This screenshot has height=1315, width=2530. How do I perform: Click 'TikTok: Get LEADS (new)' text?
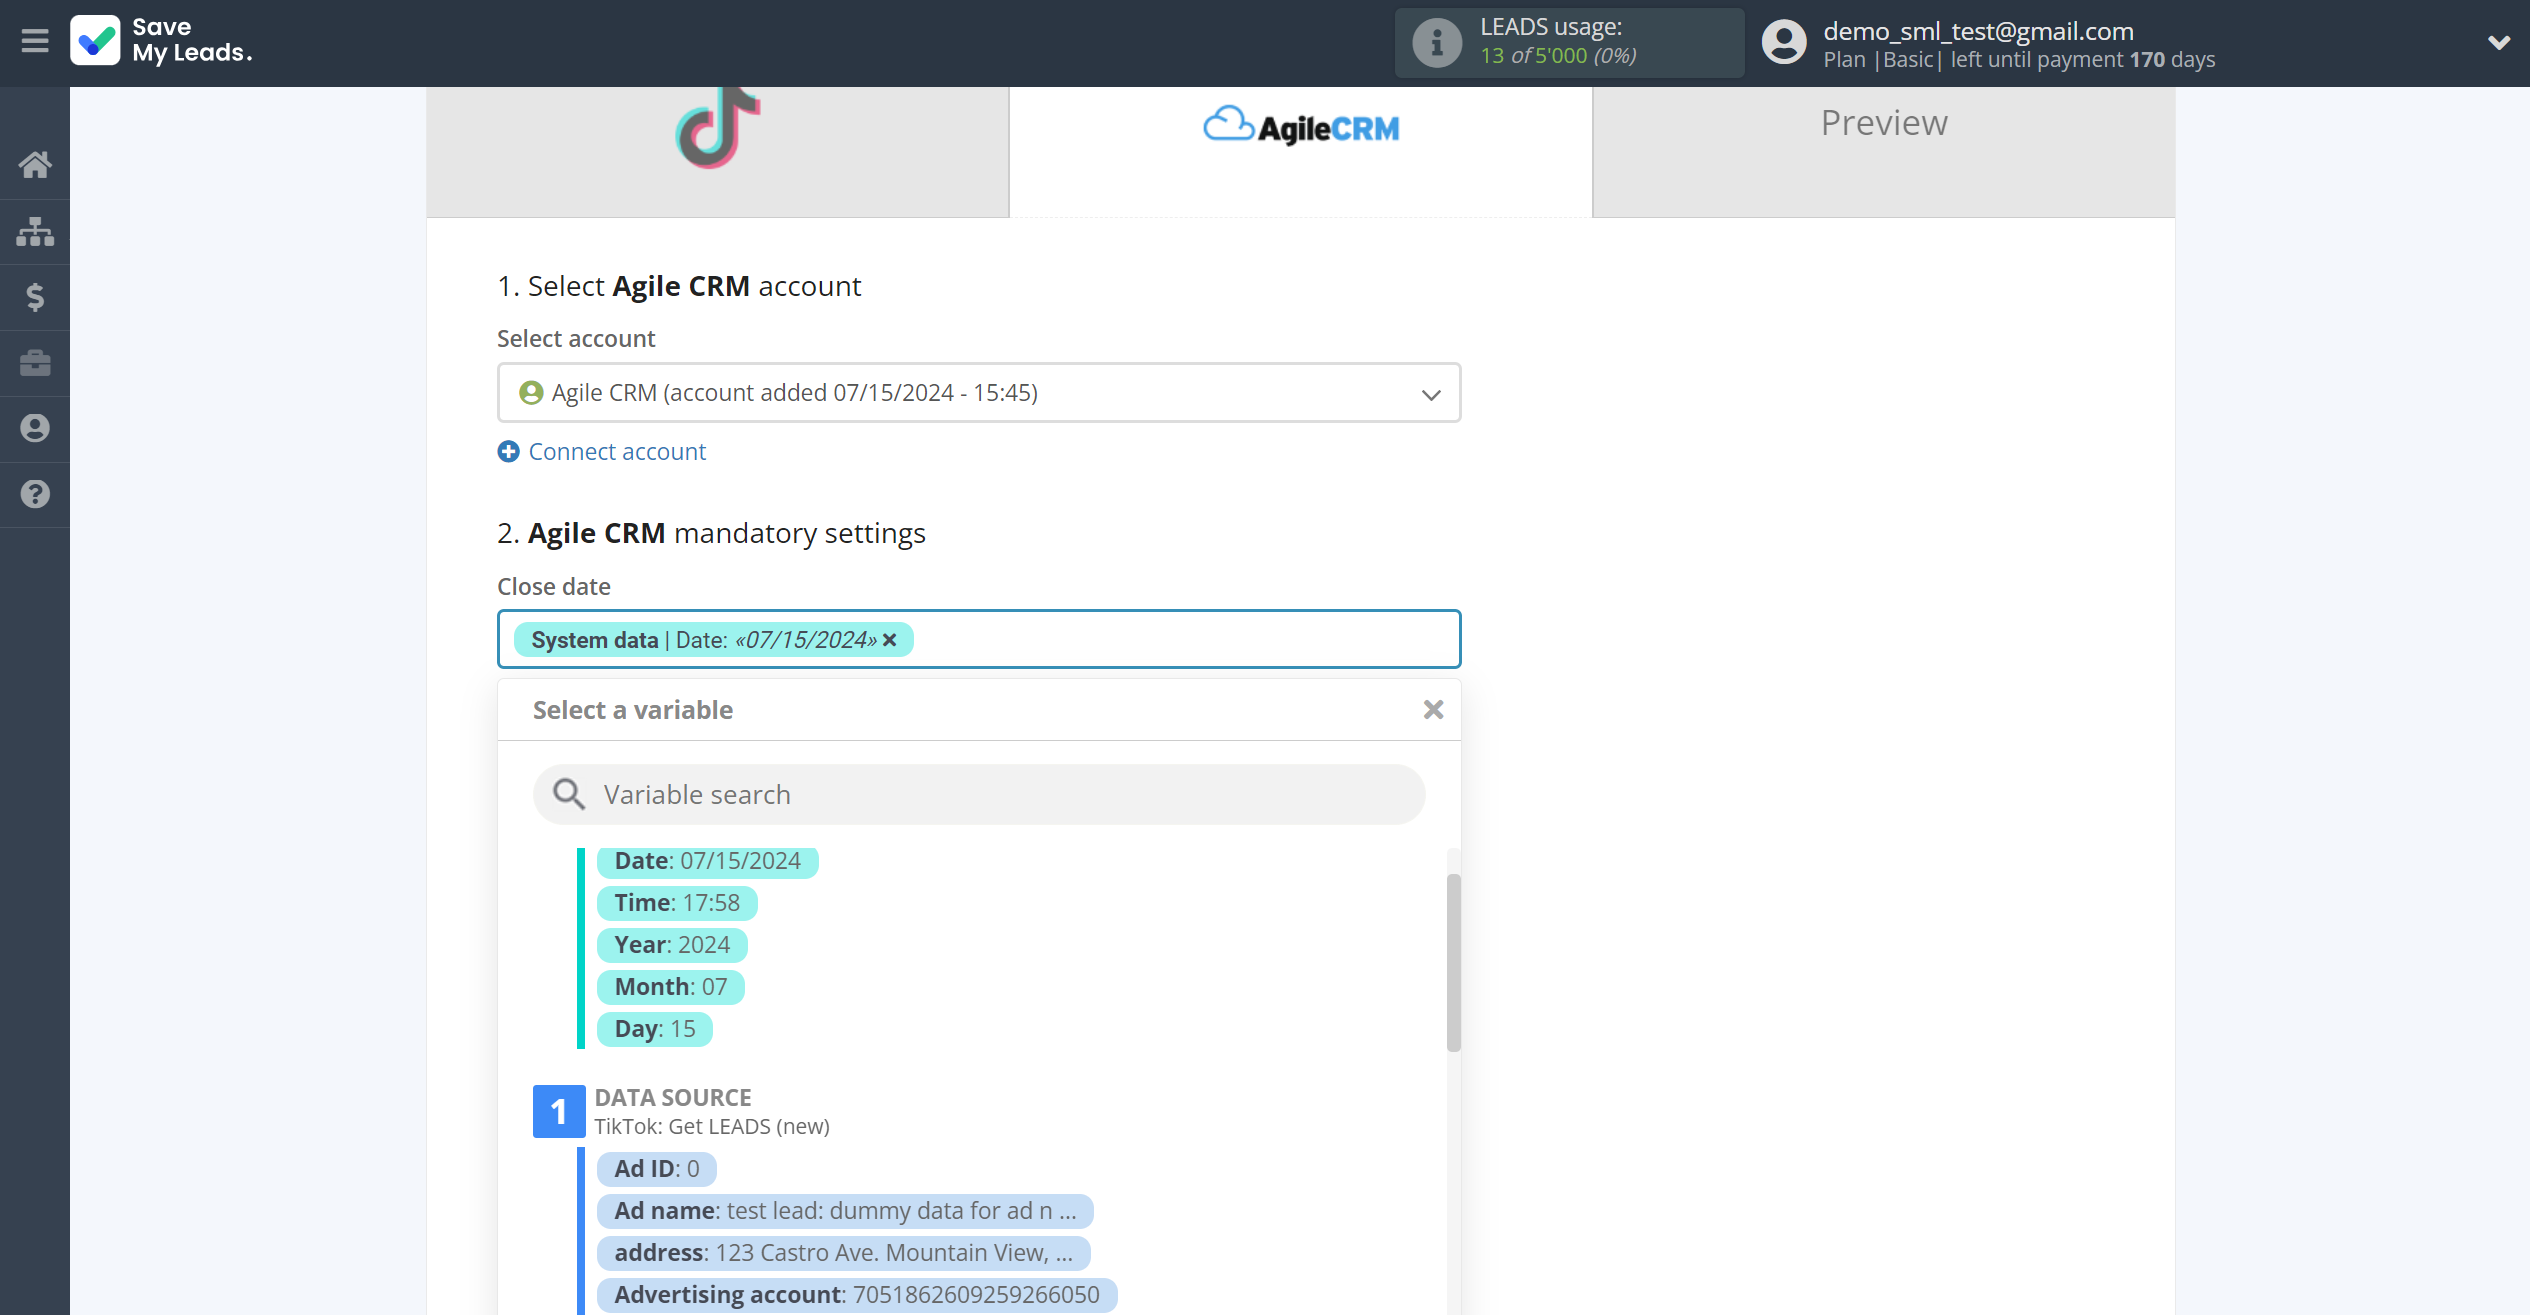[712, 1127]
